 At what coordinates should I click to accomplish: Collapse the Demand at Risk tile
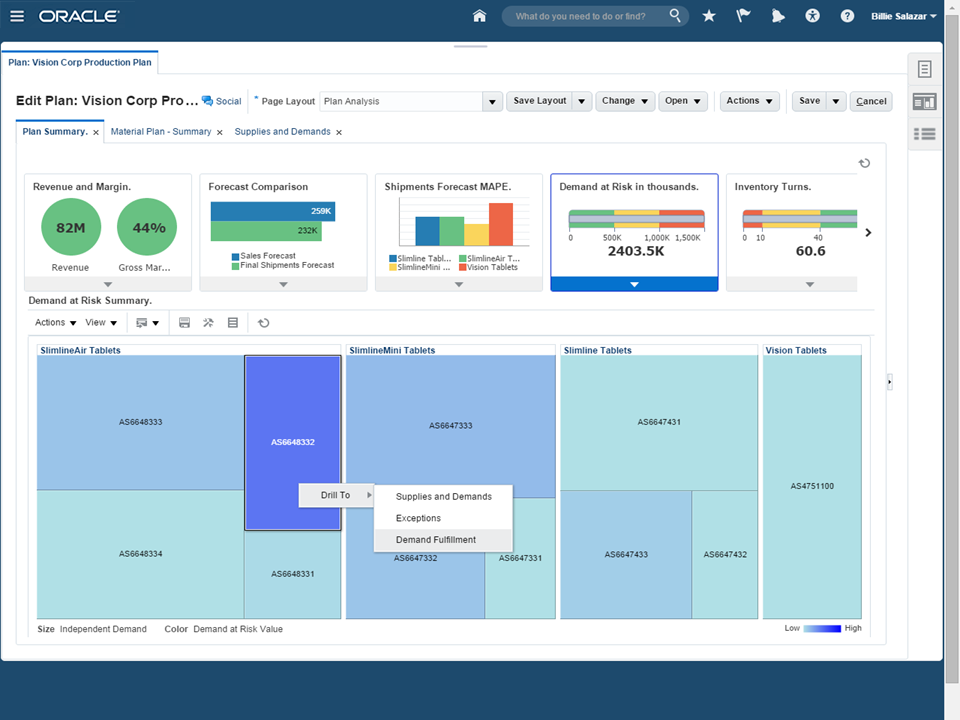click(634, 284)
